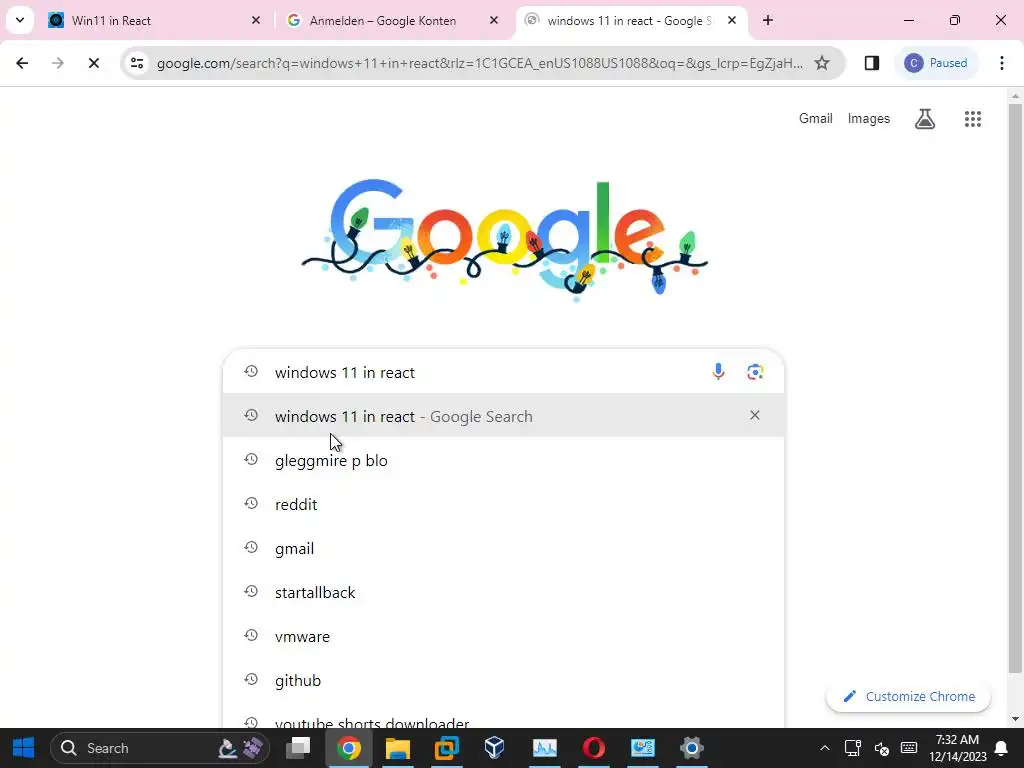Select the github suggestion
Image resolution: width=1024 pixels, height=768 pixels.
click(x=503, y=680)
